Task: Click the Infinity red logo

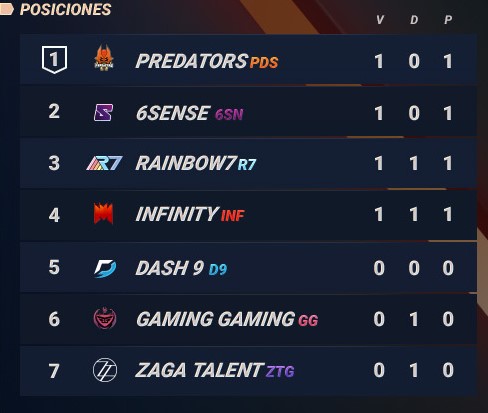Action: (104, 213)
